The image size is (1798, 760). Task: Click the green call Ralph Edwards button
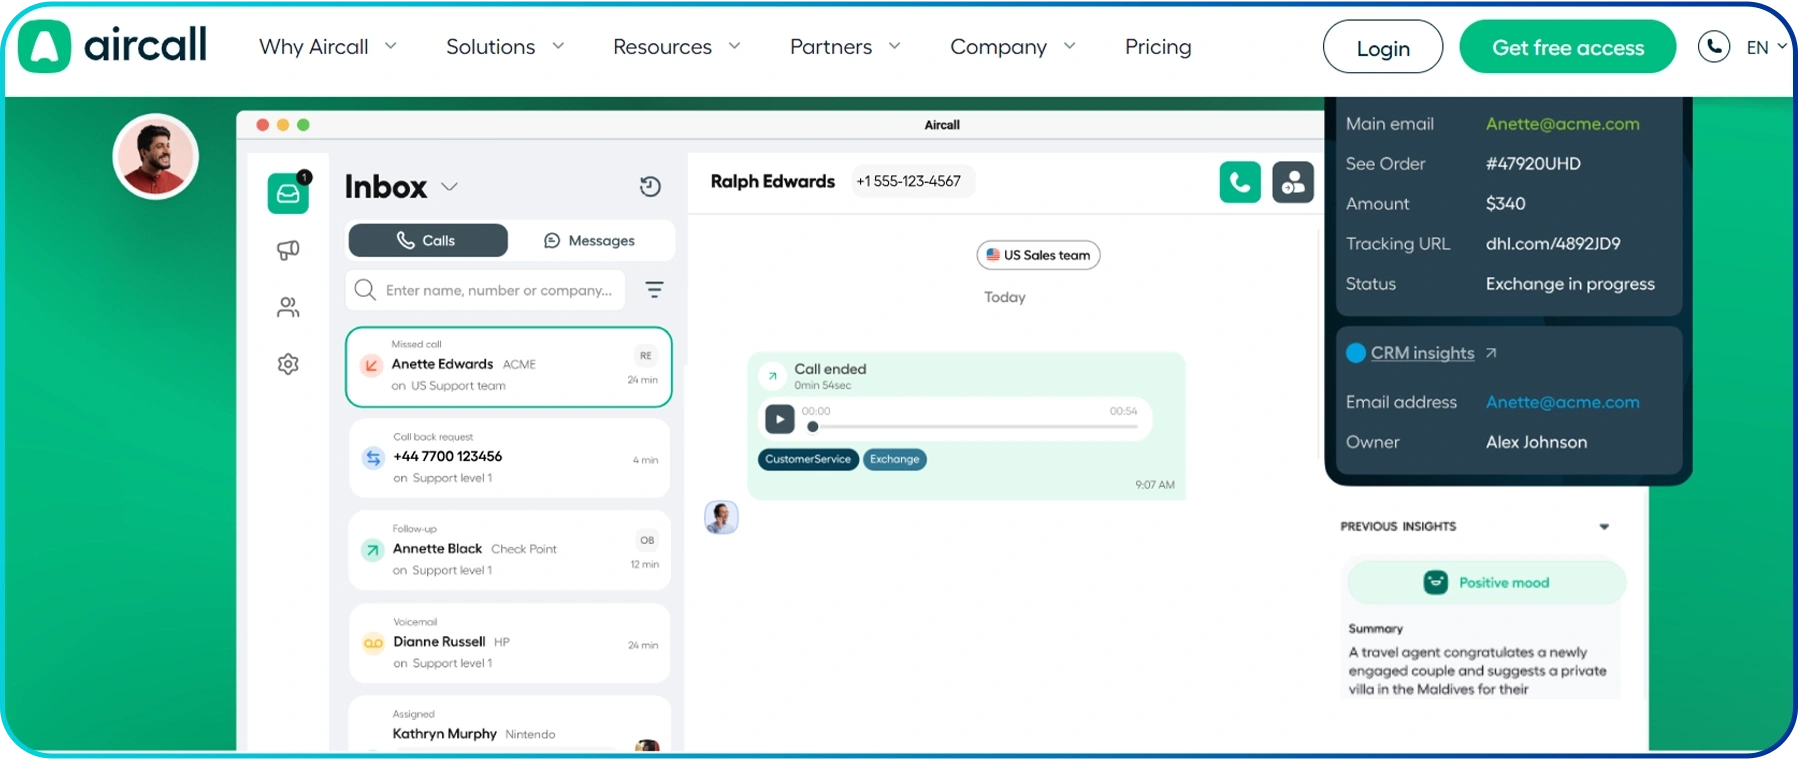[x=1240, y=182]
